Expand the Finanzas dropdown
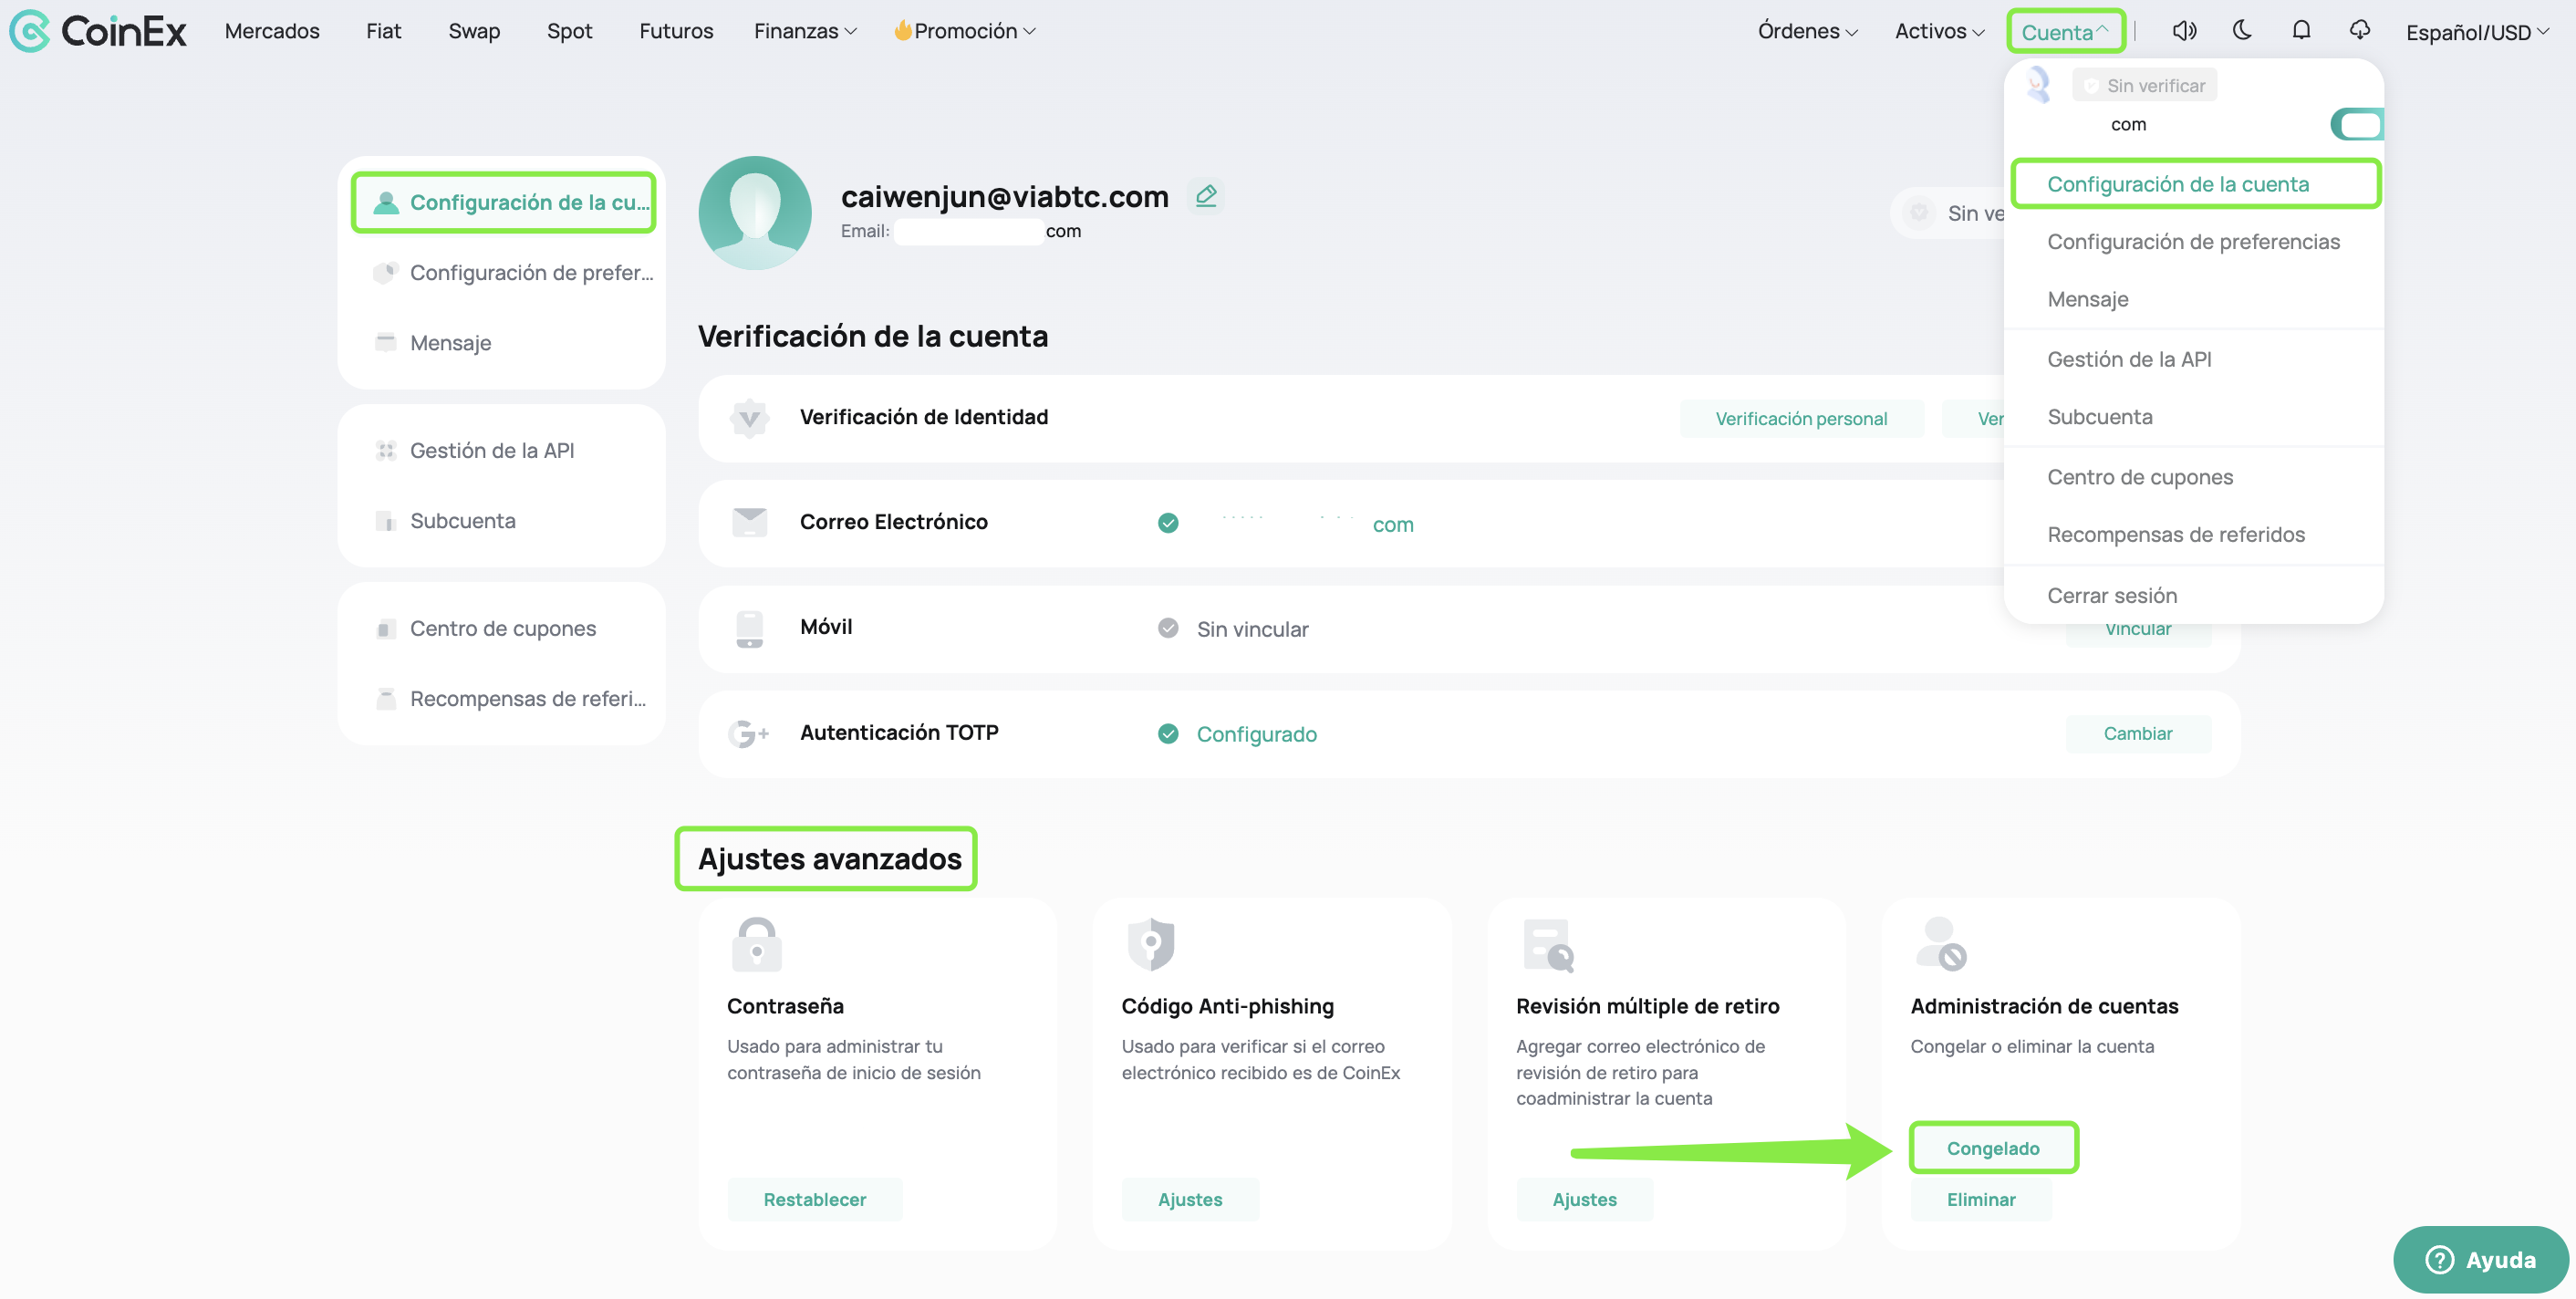 click(805, 31)
